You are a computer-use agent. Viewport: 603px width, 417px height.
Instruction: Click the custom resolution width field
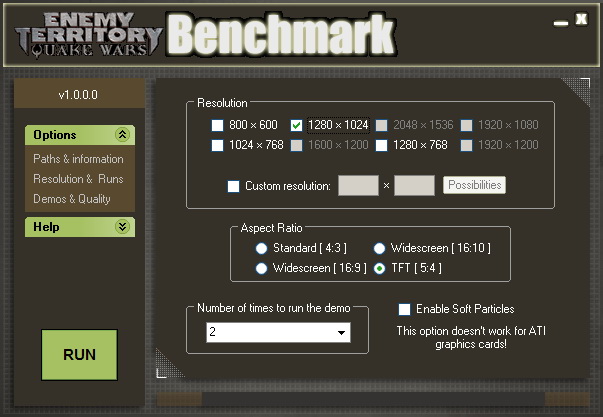pyautogui.click(x=358, y=185)
